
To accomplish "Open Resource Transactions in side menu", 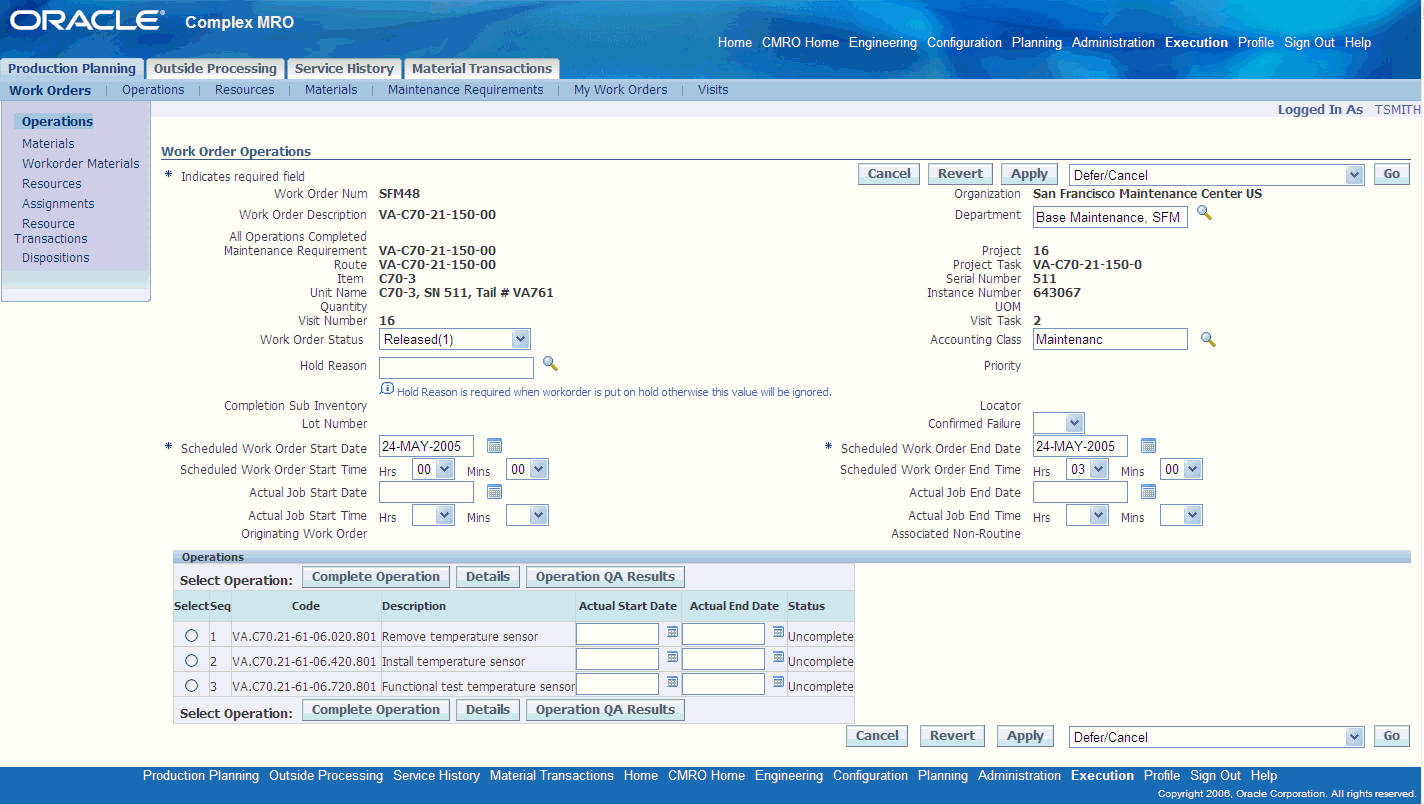I will pos(51,231).
